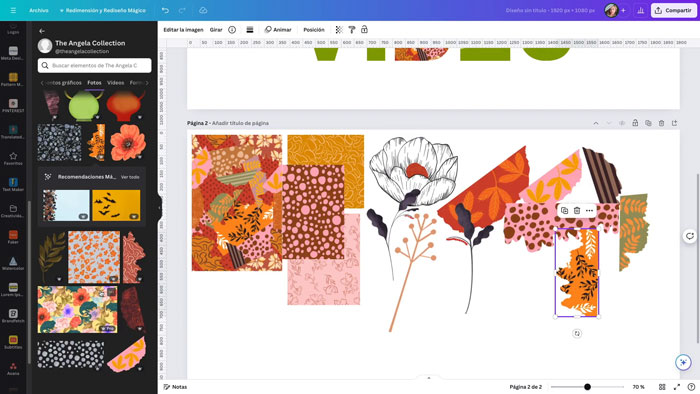
Task: Click 'Añadir título de página' field
Action: [x=240, y=123]
